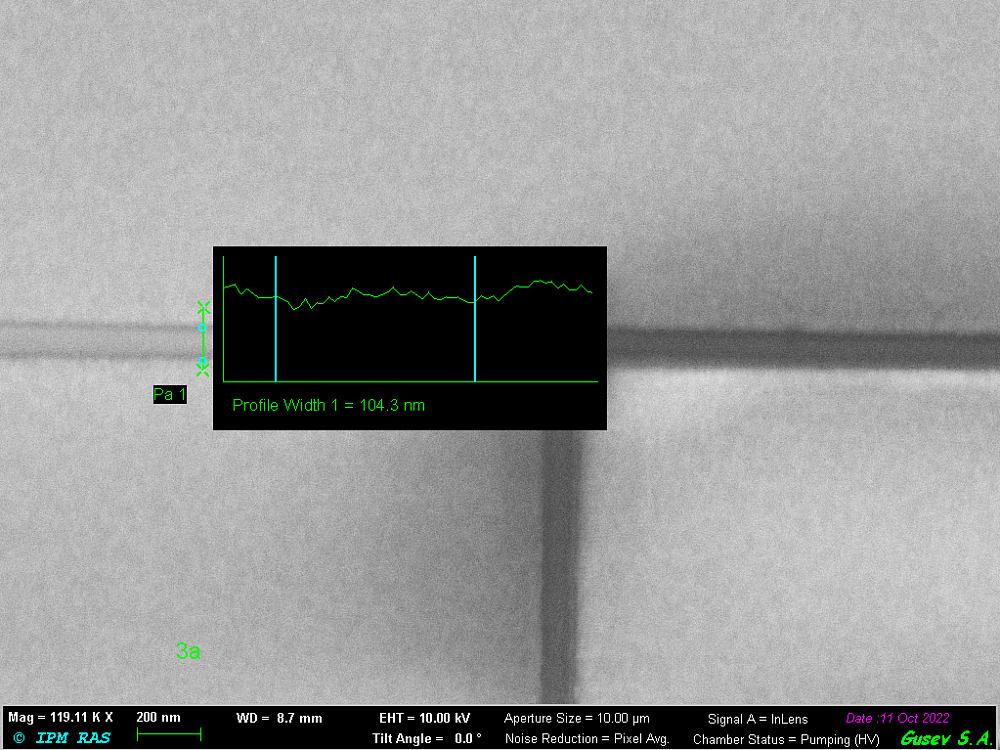Click the lower cyan circle handle on profile line

[203, 361]
